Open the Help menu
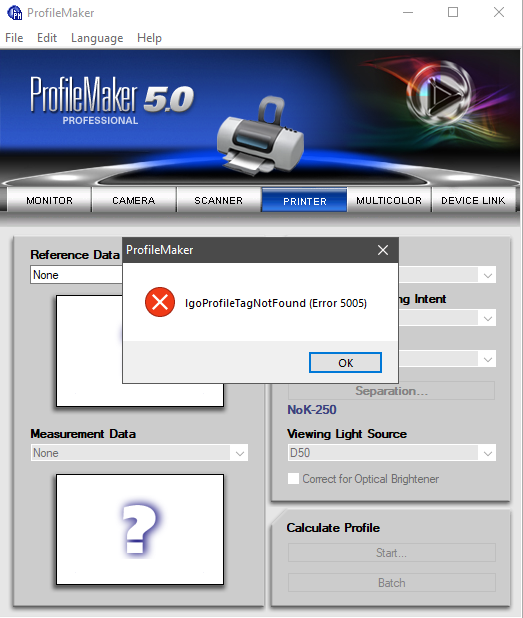 pos(149,38)
